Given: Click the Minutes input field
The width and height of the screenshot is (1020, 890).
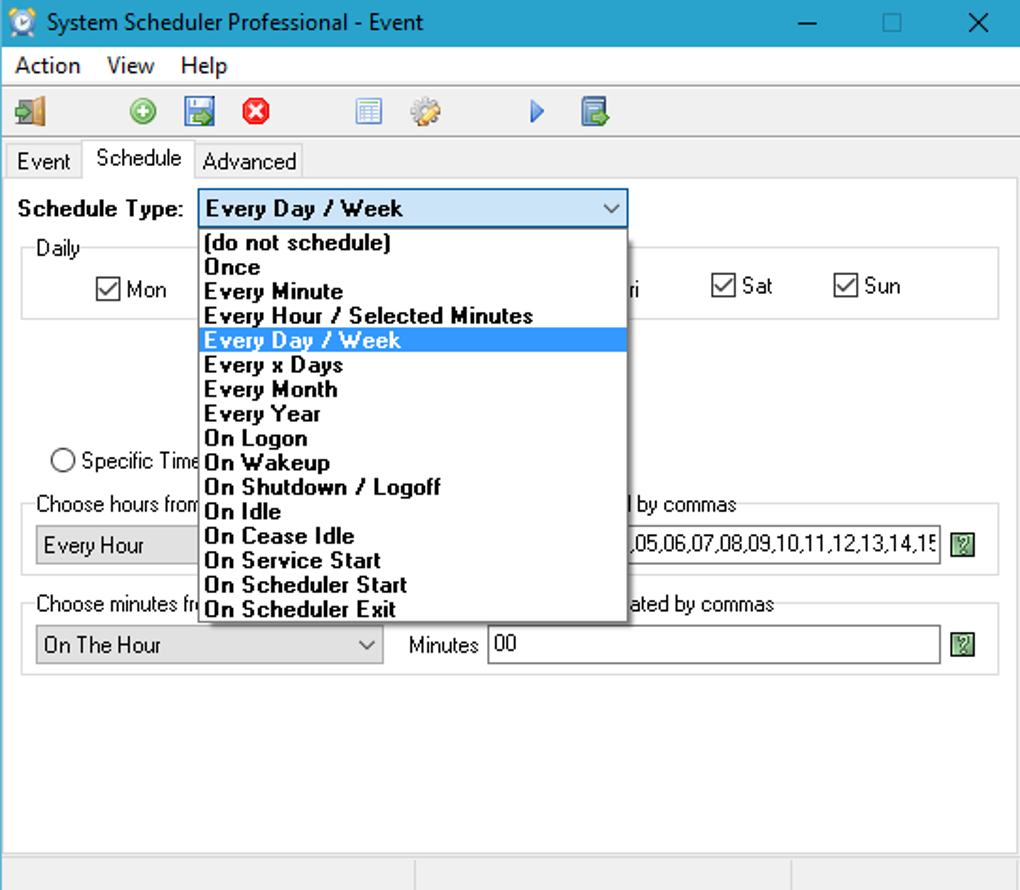Looking at the screenshot, I should (x=714, y=644).
